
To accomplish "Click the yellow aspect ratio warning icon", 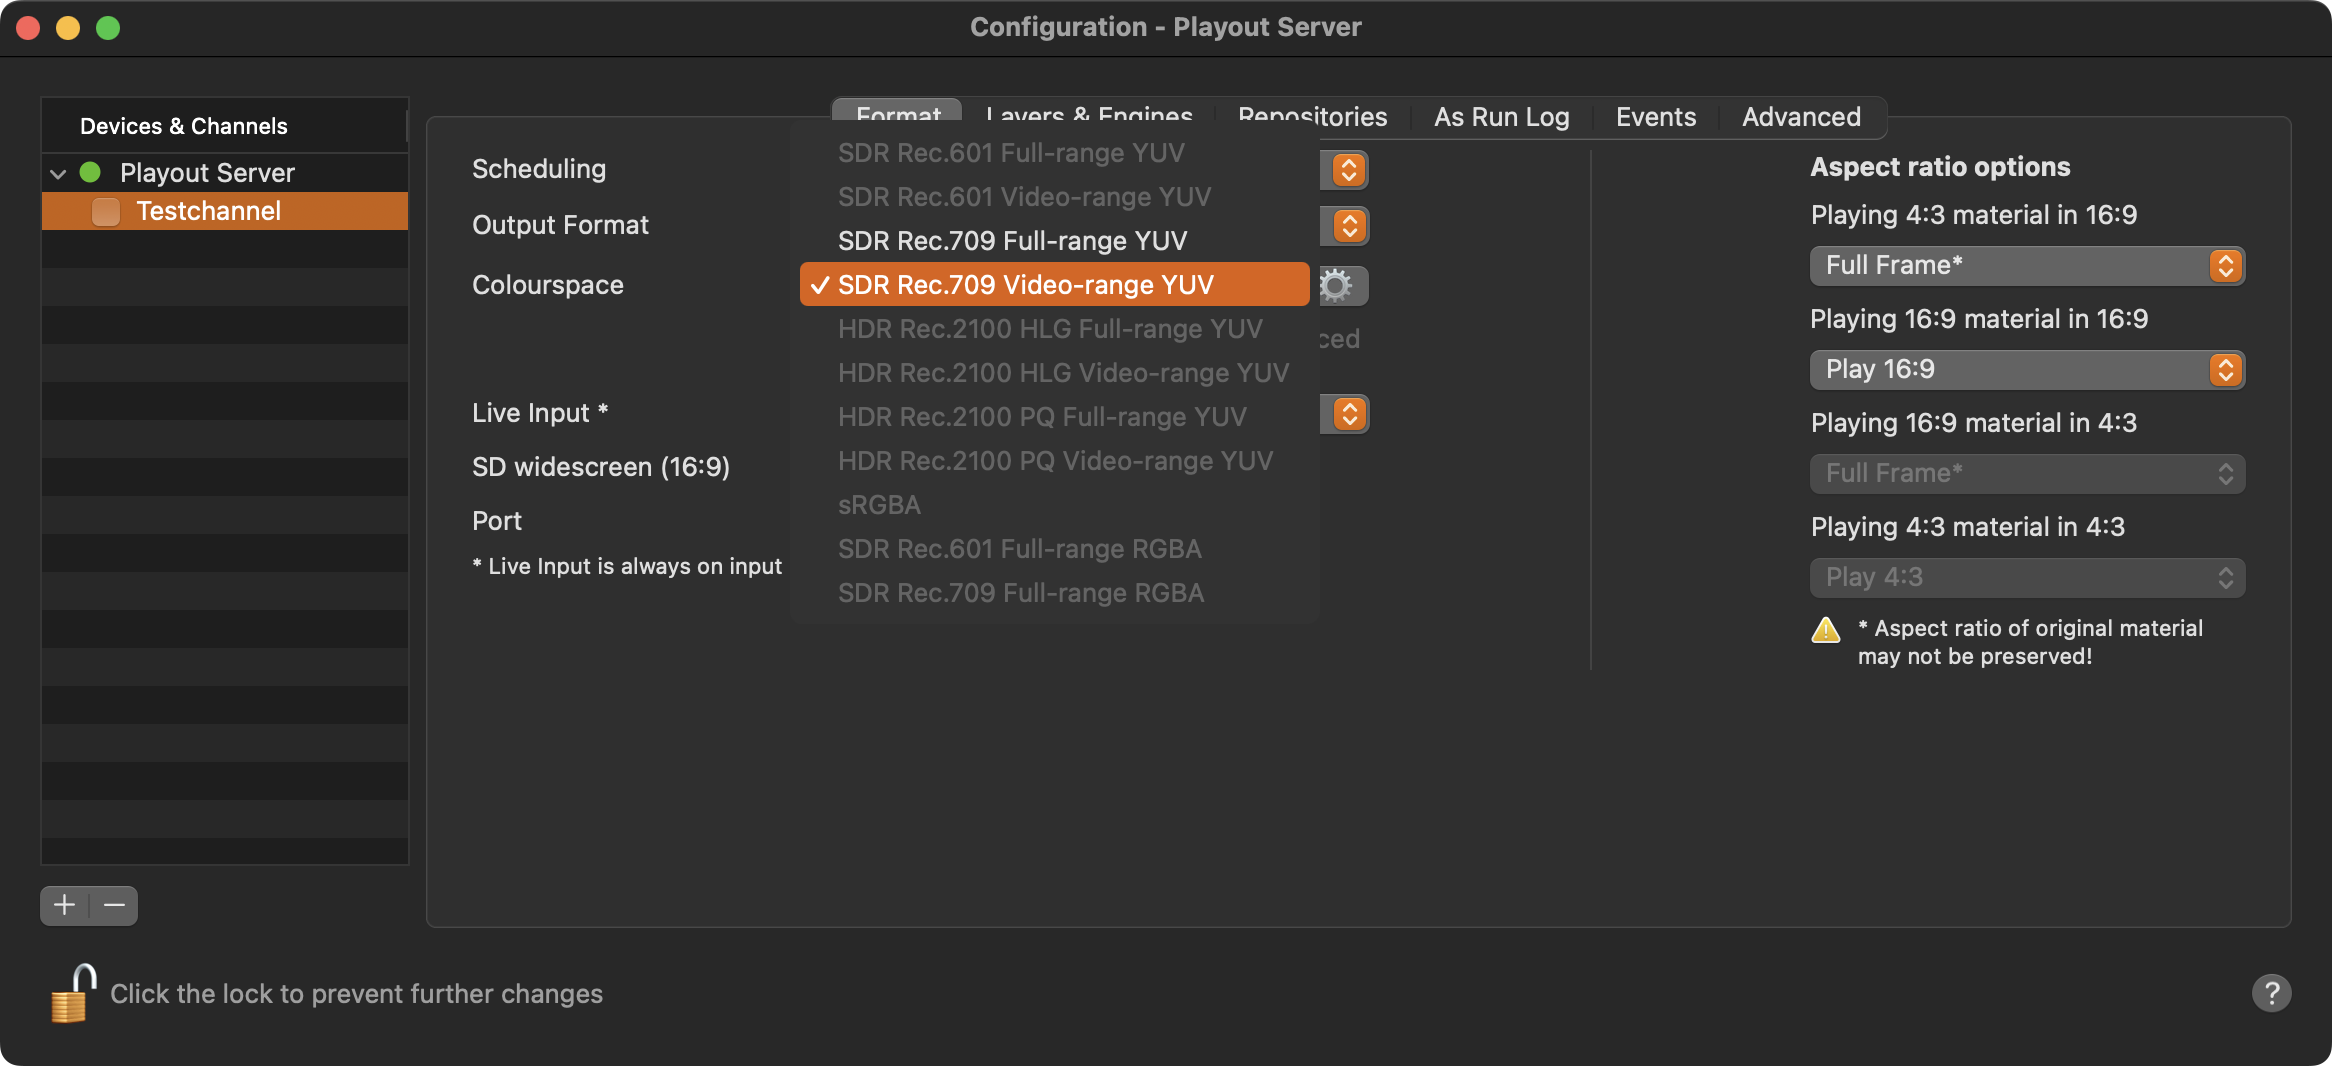I will (x=1825, y=629).
